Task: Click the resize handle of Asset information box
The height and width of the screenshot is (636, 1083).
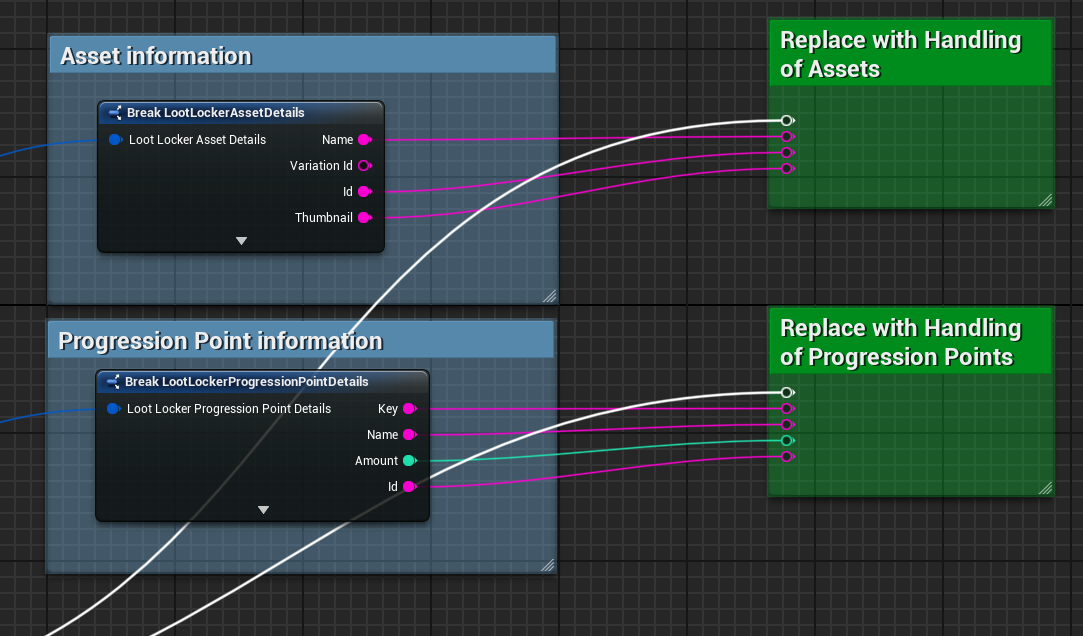Action: click(548, 295)
